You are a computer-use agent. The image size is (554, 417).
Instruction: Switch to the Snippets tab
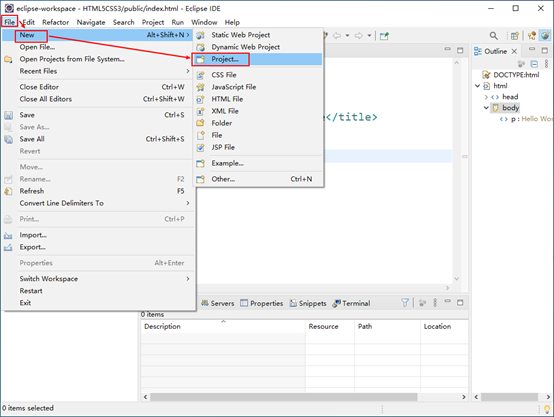pos(308,303)
